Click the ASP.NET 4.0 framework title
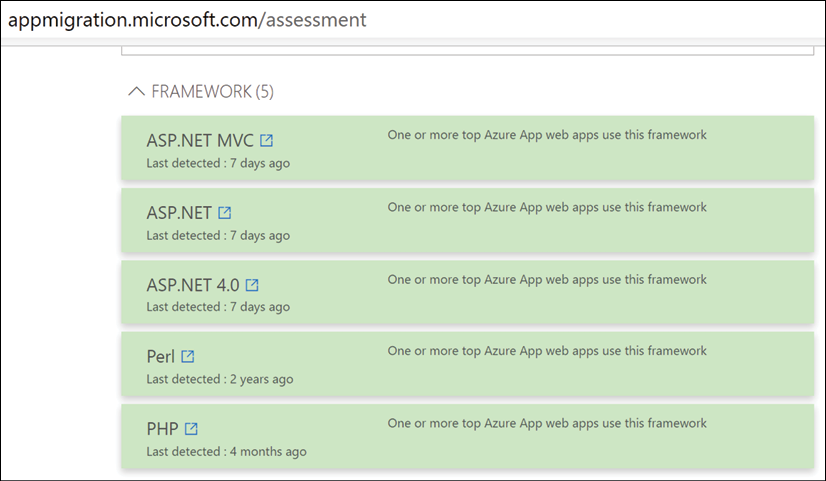Image resolution: width=826 pixels, height=481 pixels. pyautogui.click(x=193, y=285)
